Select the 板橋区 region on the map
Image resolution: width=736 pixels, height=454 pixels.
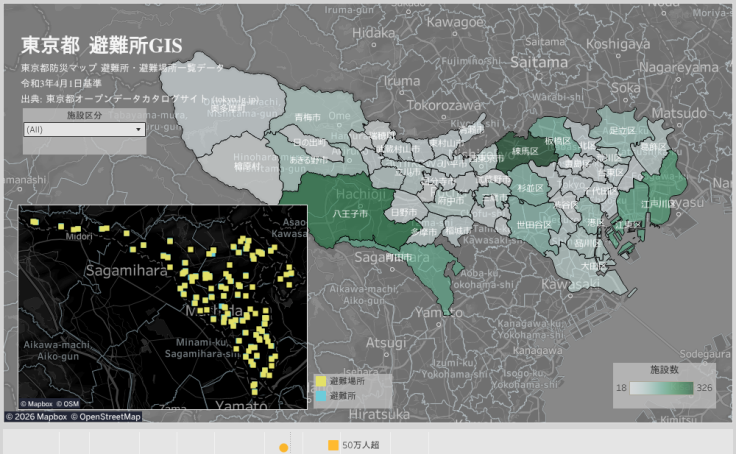[557, 141]
